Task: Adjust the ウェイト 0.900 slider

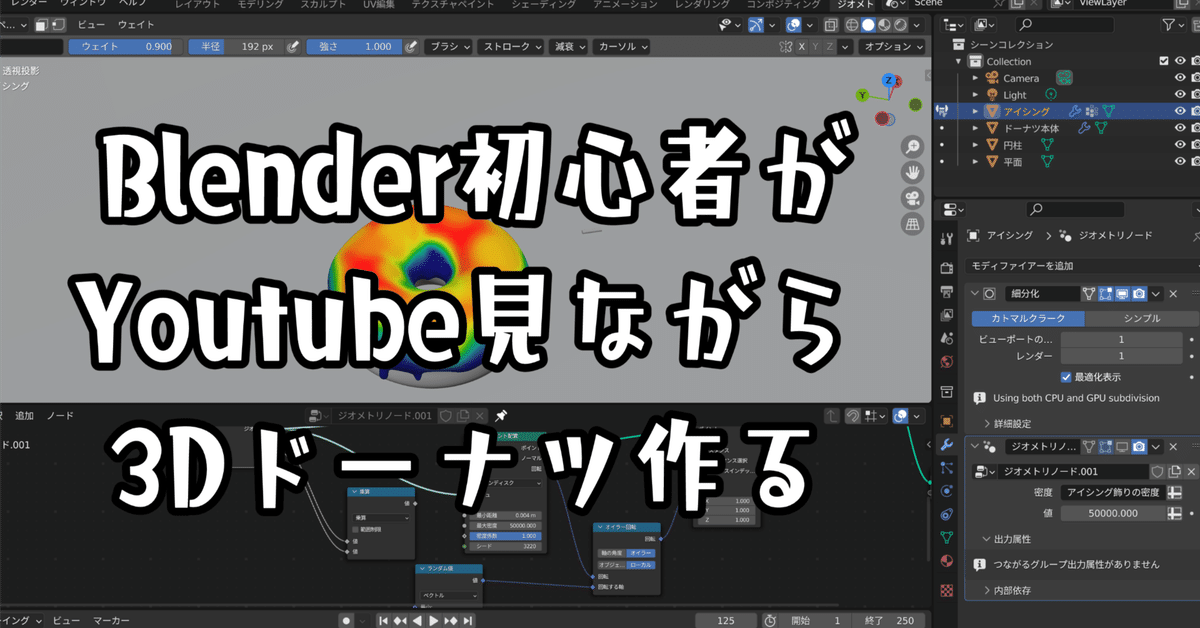Action: tap(125, 46)
